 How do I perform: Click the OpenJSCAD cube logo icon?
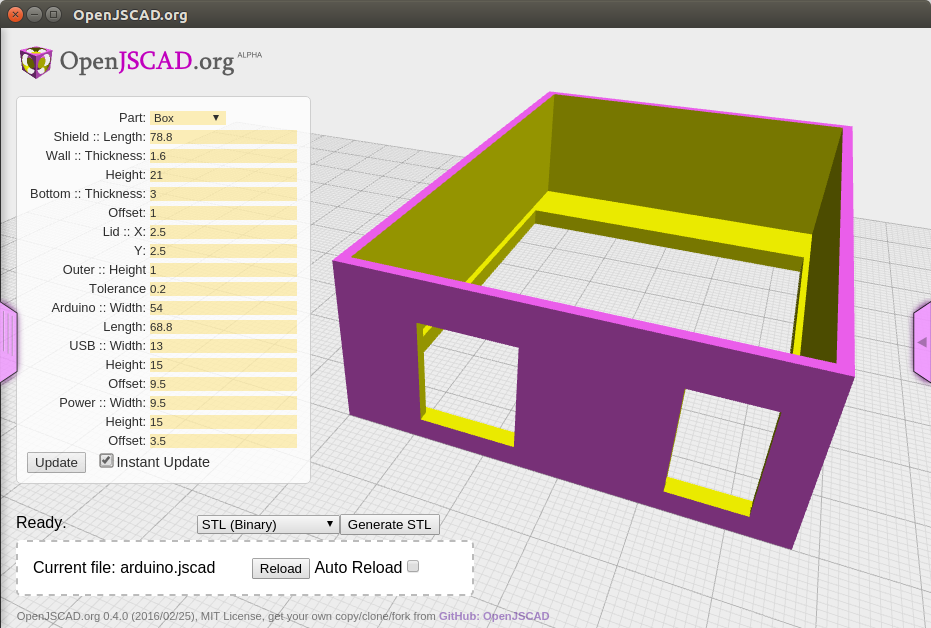tap(36, 62)
